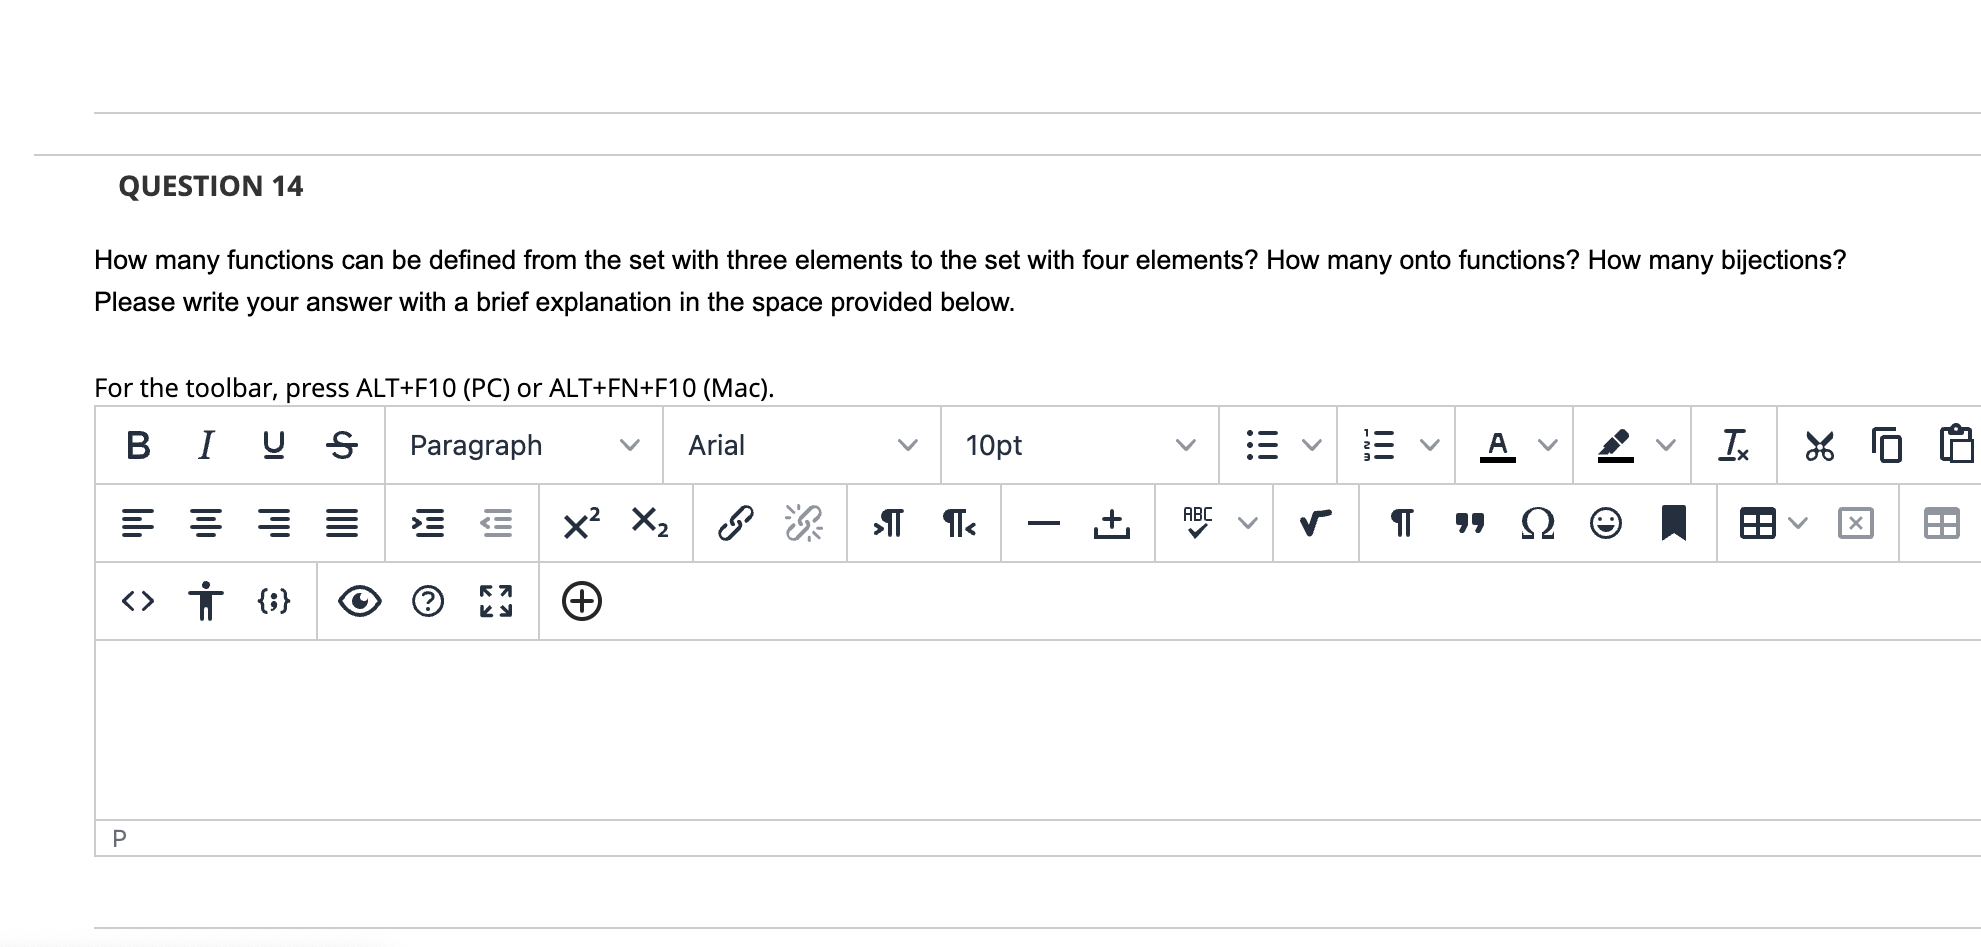Apply strikethrough formatting

pos(341,446)
